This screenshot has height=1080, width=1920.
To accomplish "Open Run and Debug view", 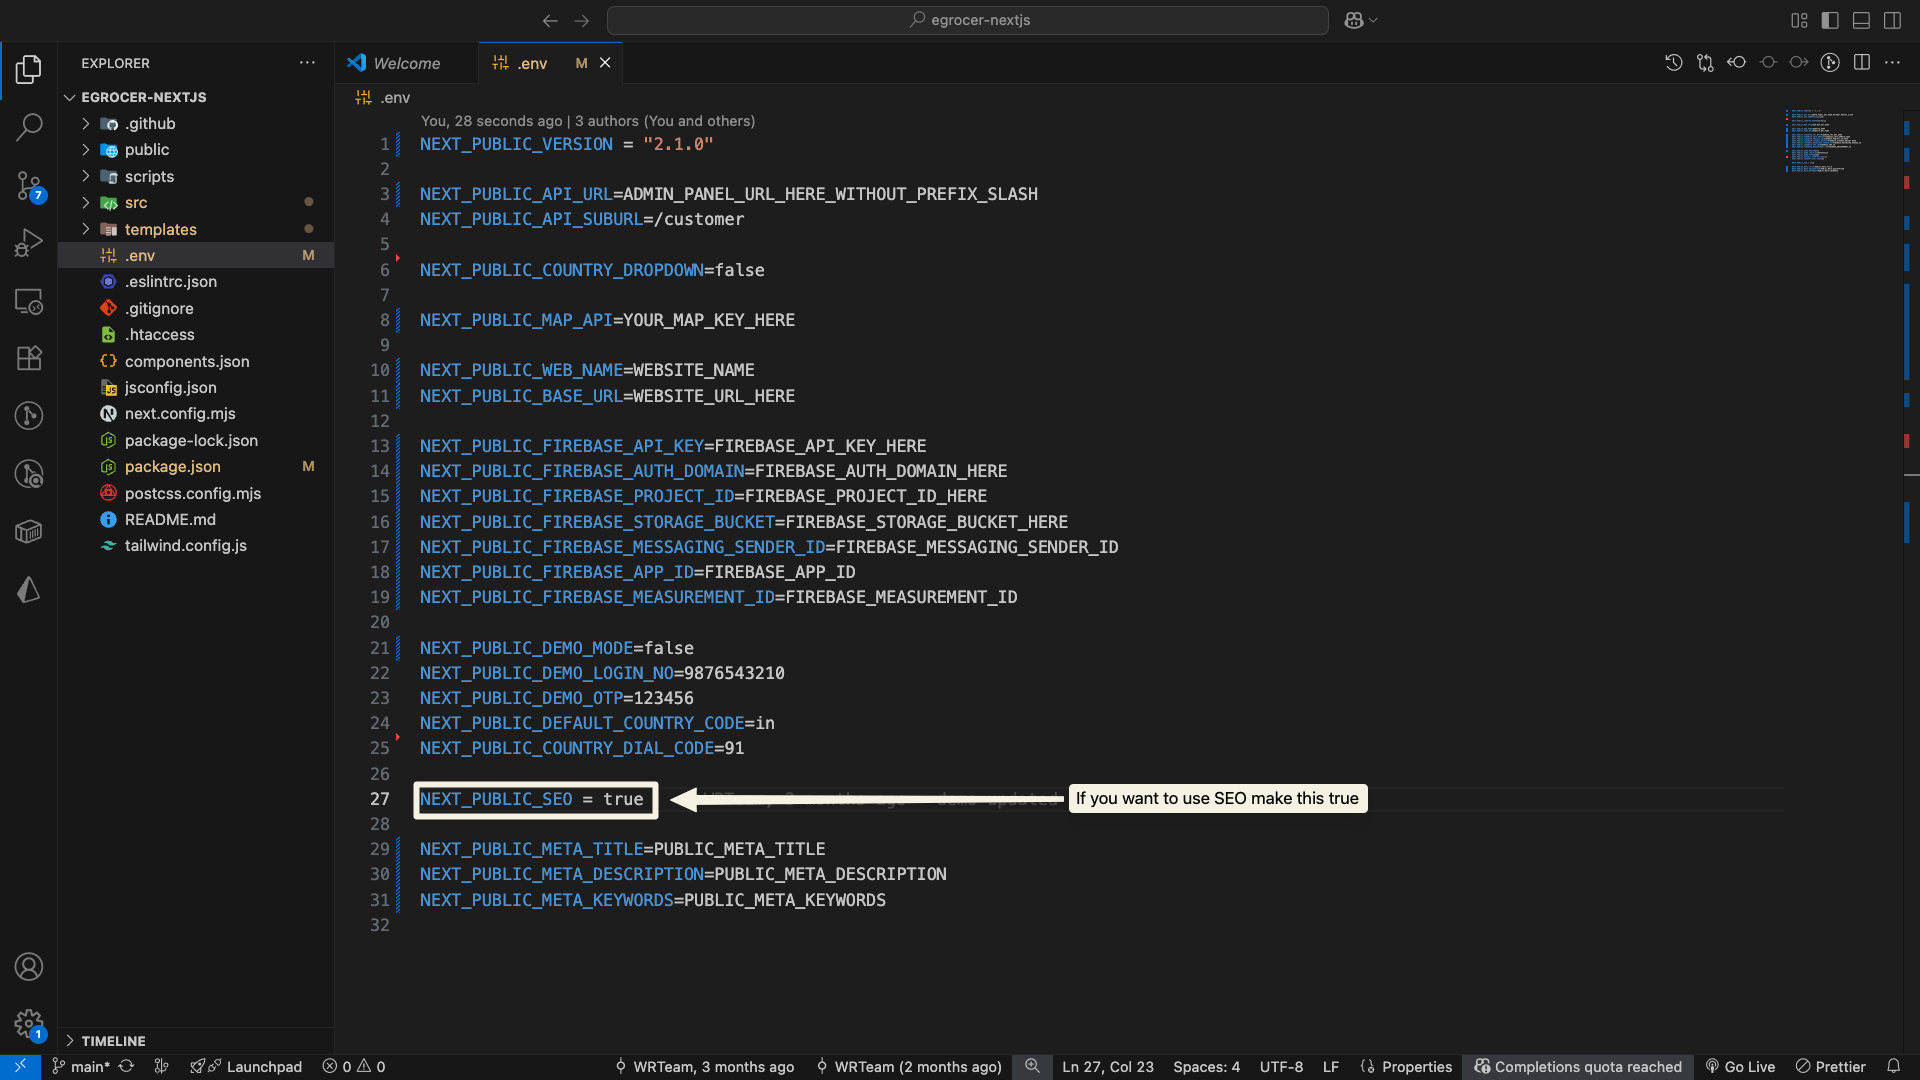I will coord(29,243).
